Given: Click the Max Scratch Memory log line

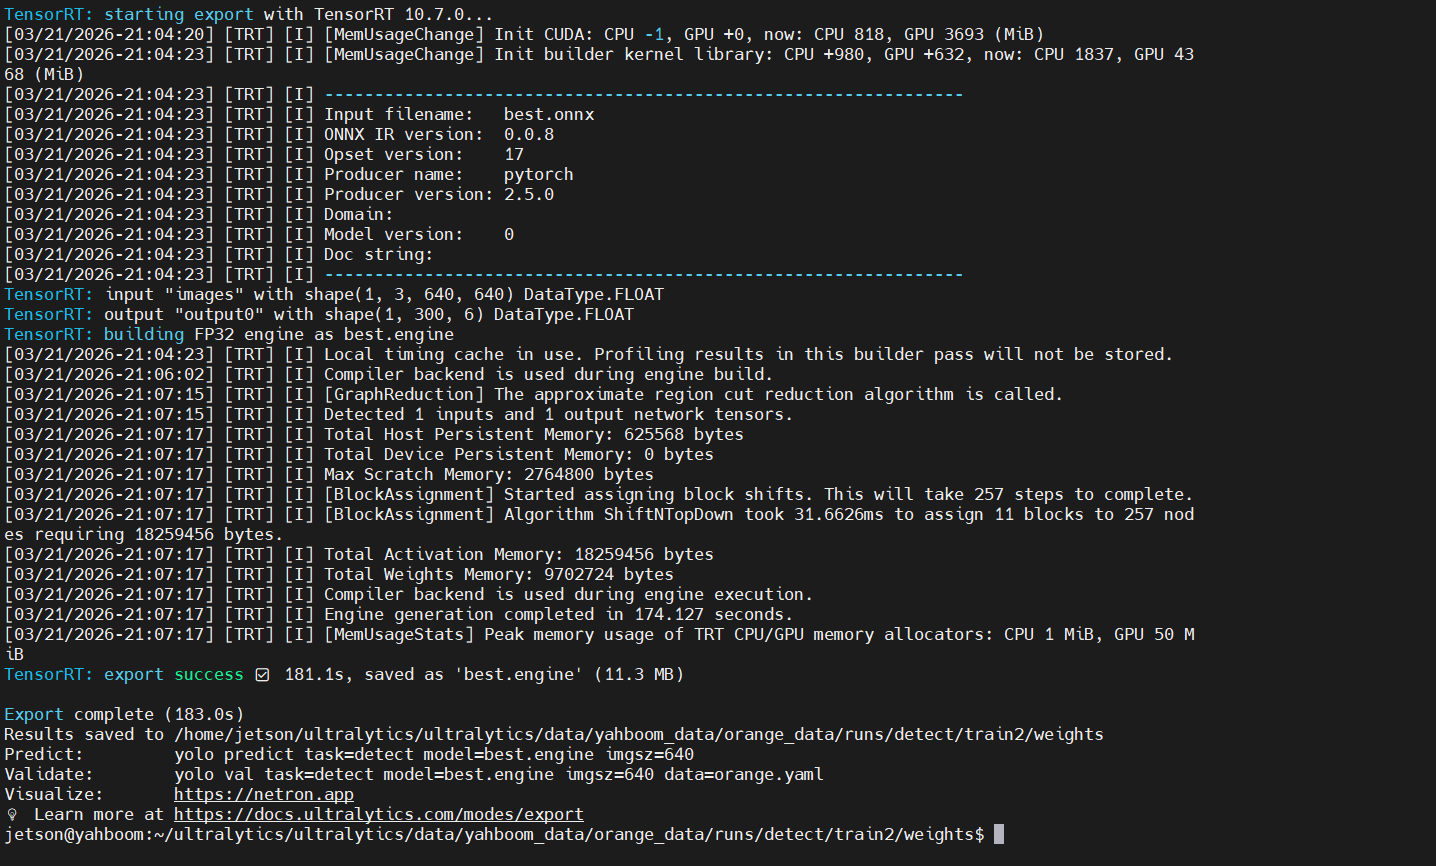Looking at the screenshot, I should pos(329,474).
